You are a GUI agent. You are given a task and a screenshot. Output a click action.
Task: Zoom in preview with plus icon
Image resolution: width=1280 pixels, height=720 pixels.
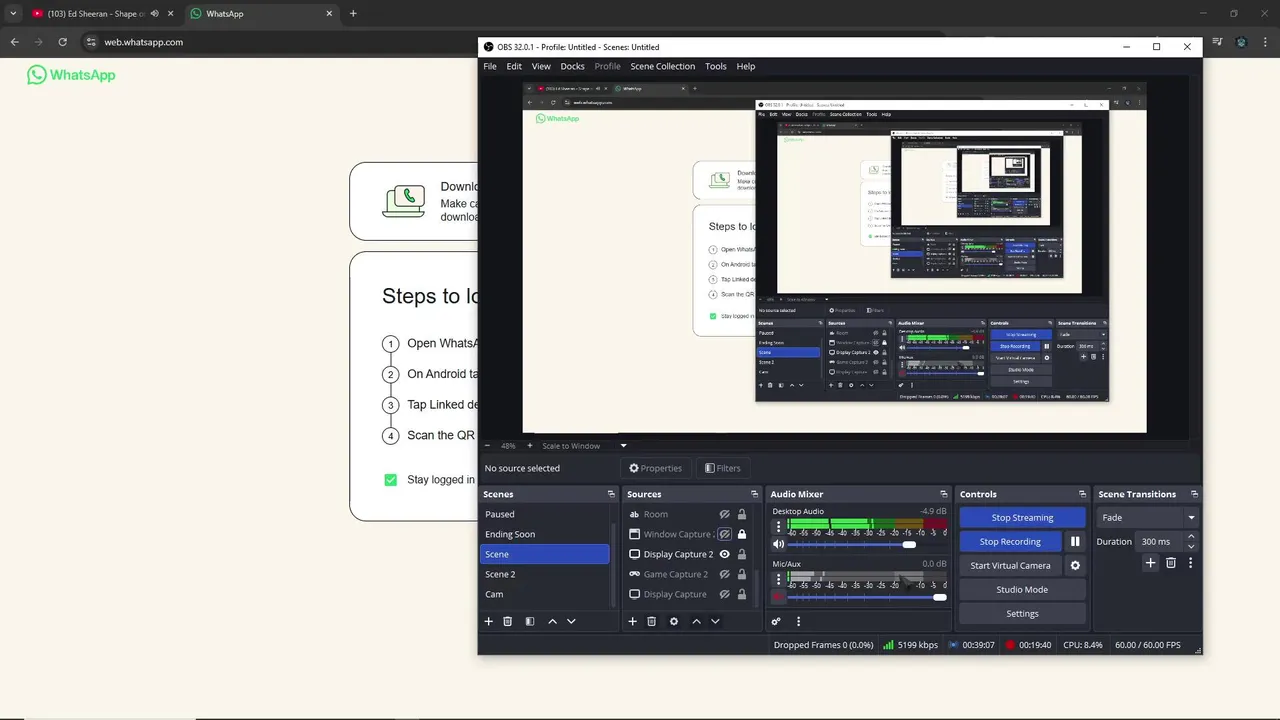(x=530, y=445)
